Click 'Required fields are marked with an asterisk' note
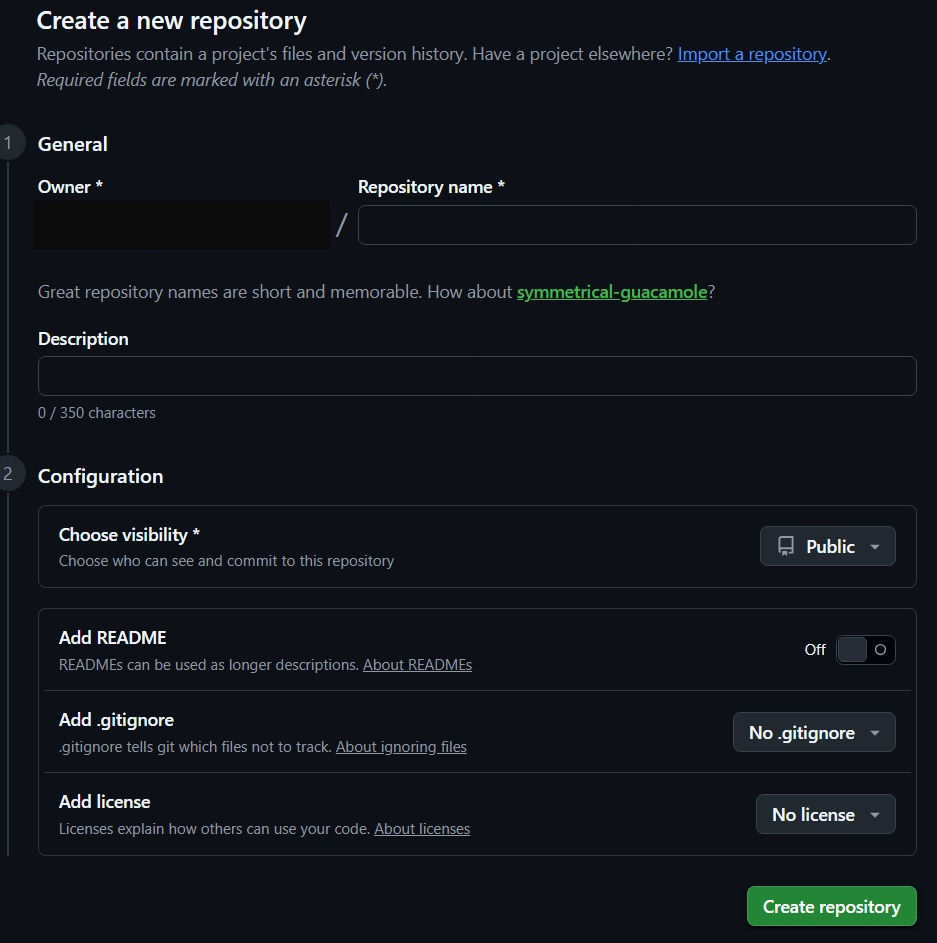 [212, 80]
